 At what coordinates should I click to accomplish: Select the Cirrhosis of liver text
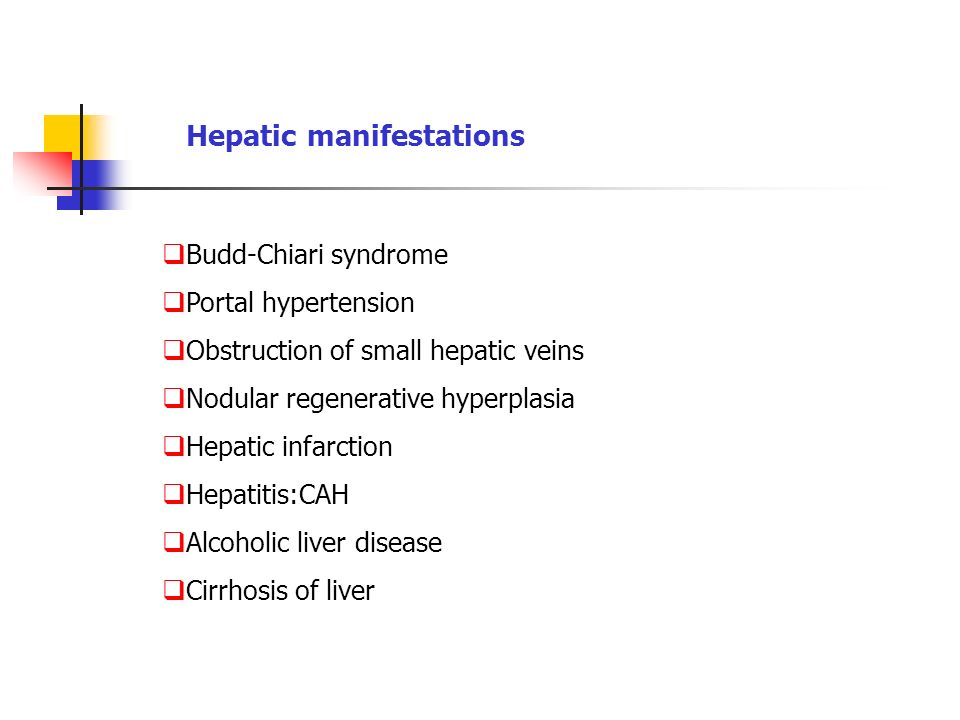click(280, 591)
